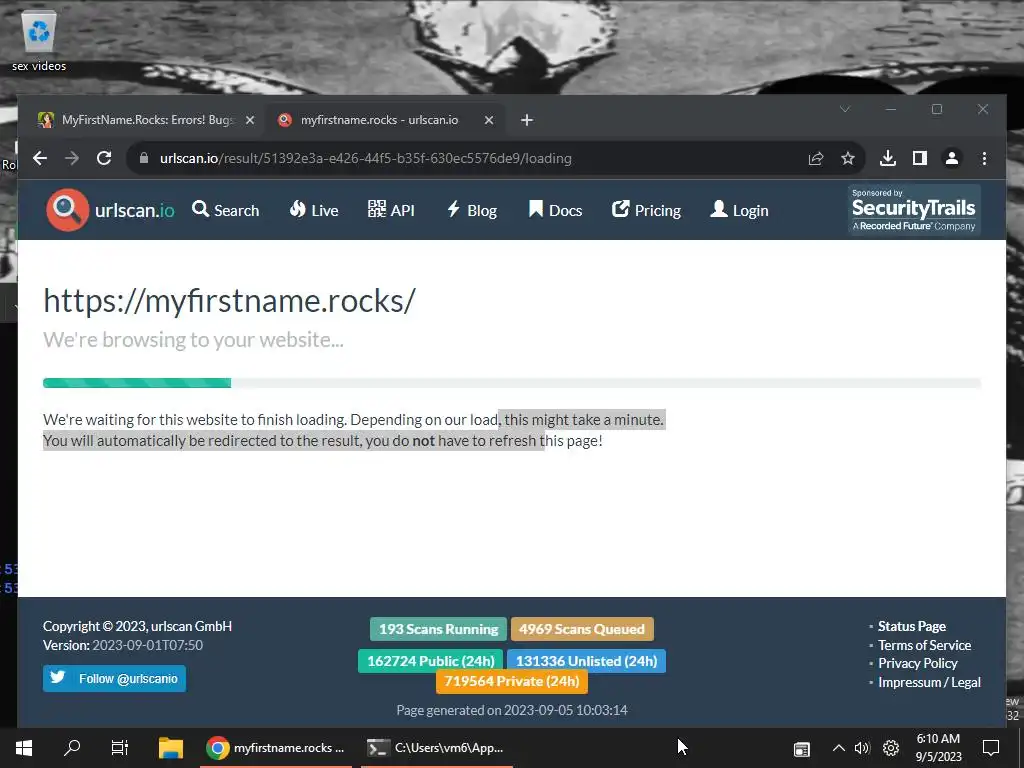Click the settings gear tray icon
This screenshot has height=768, width=1024.
tap(891, 748)
